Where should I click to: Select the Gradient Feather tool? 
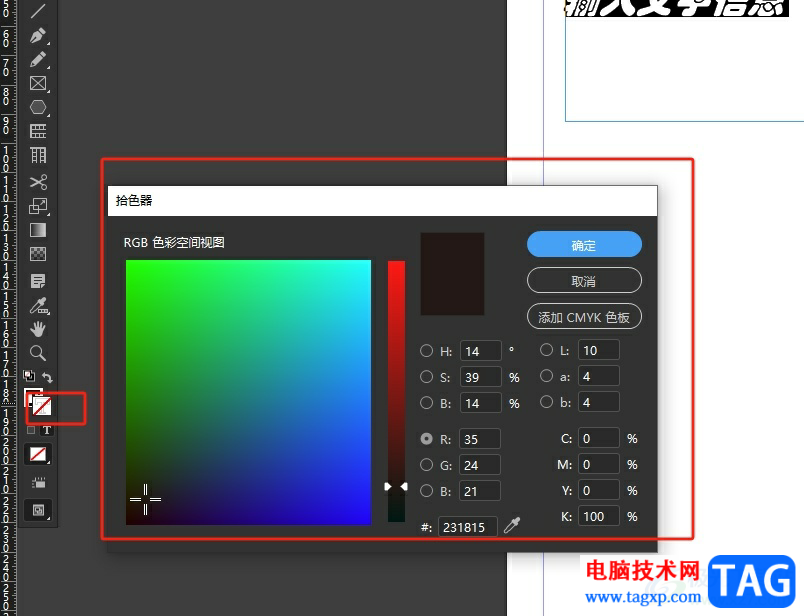point(38,254)
